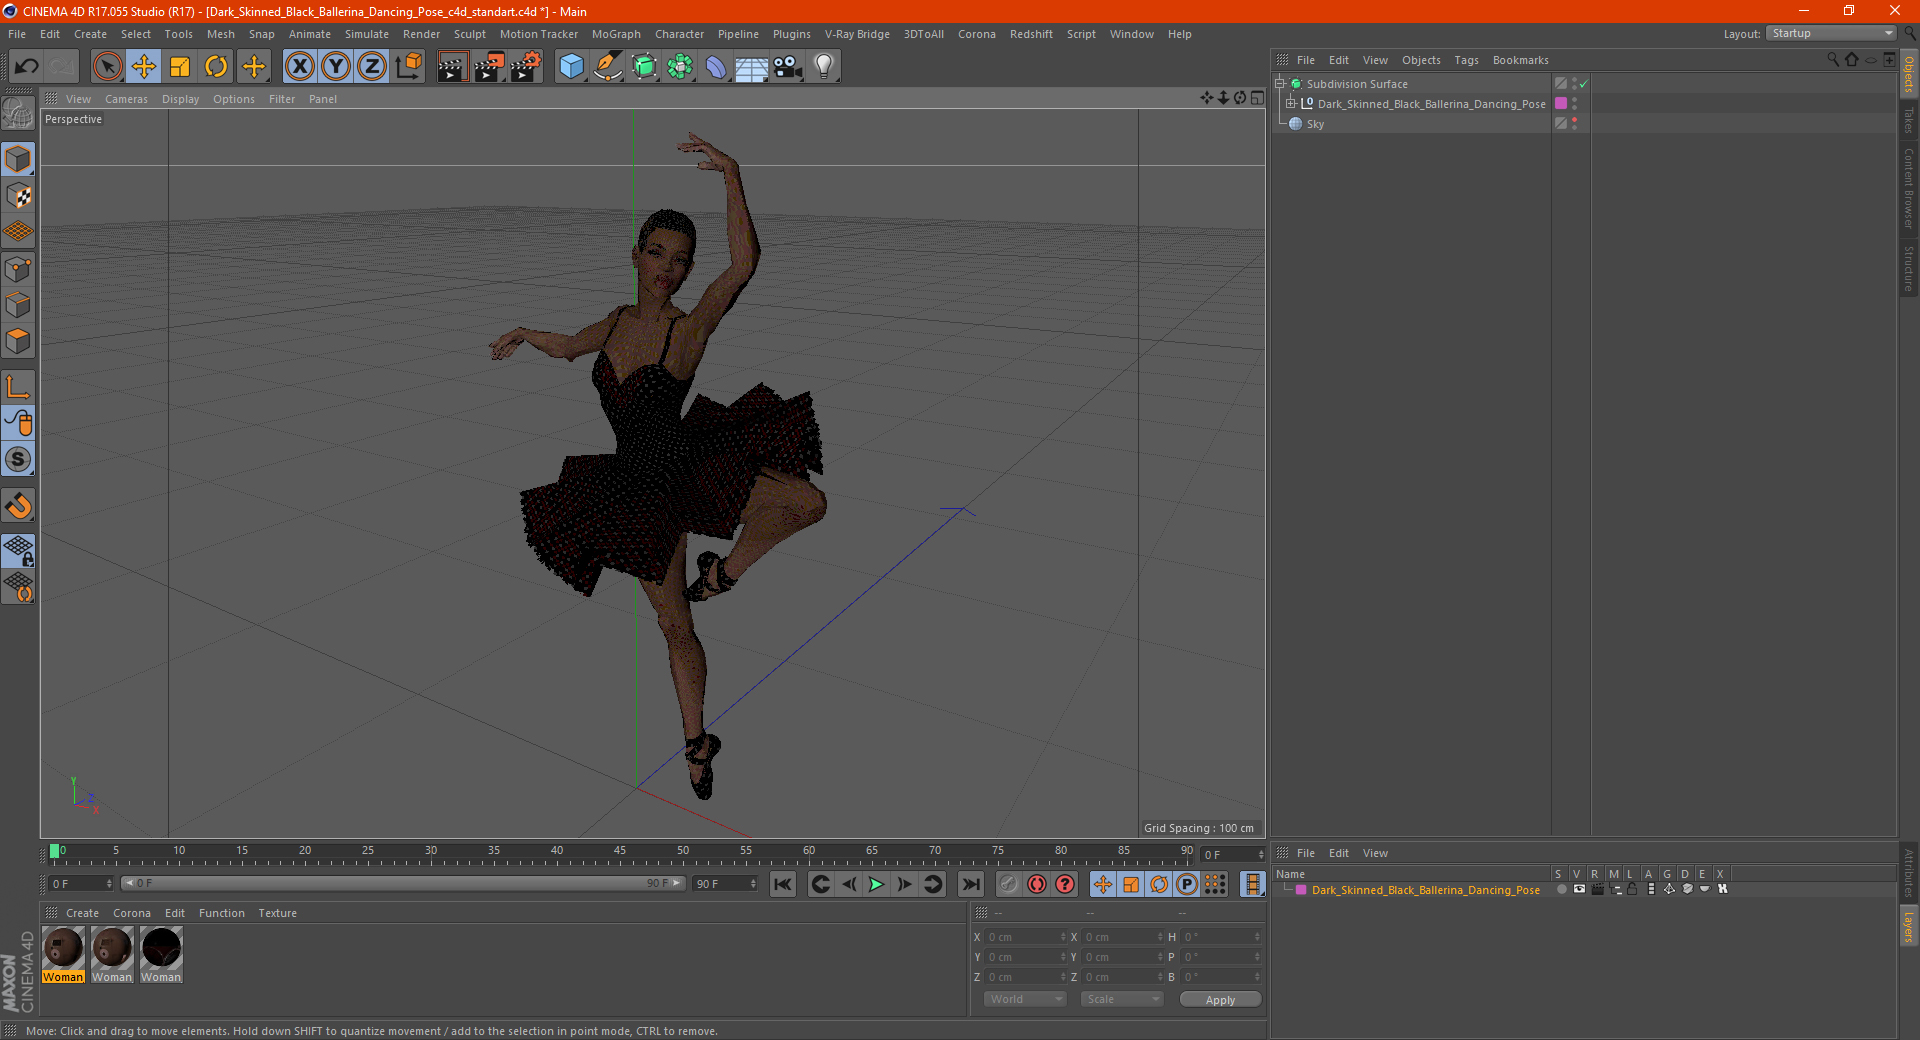The height and width of the screenshot is (1040, 1920).
Task: Select the Live Selection tool
Action: click(107, 67)
